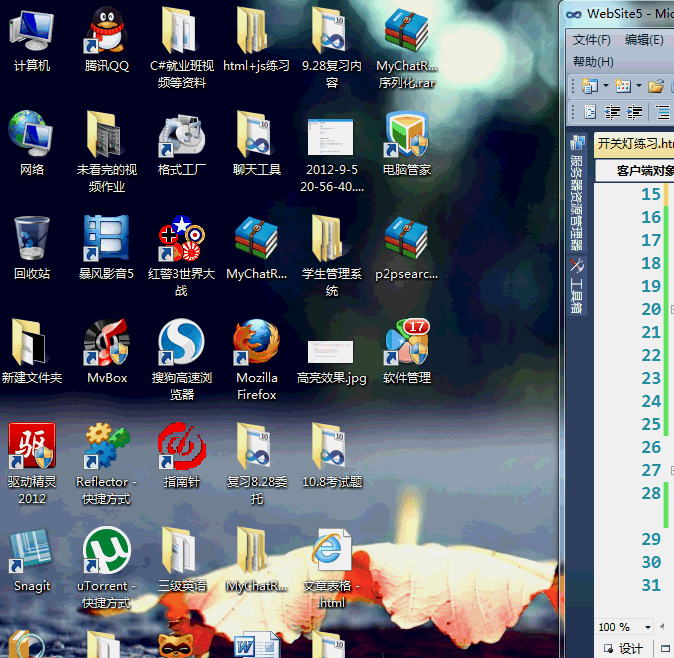Click the Open File folder toolbar icon
This screenshot has width=674, height=658.
coord(656,86)
